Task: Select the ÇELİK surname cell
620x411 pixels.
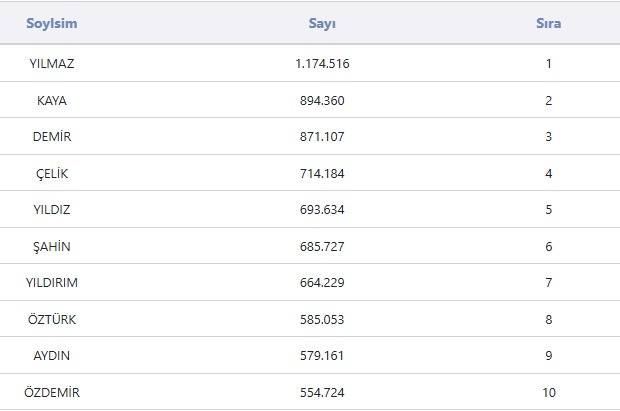Action: coord(52,174)
